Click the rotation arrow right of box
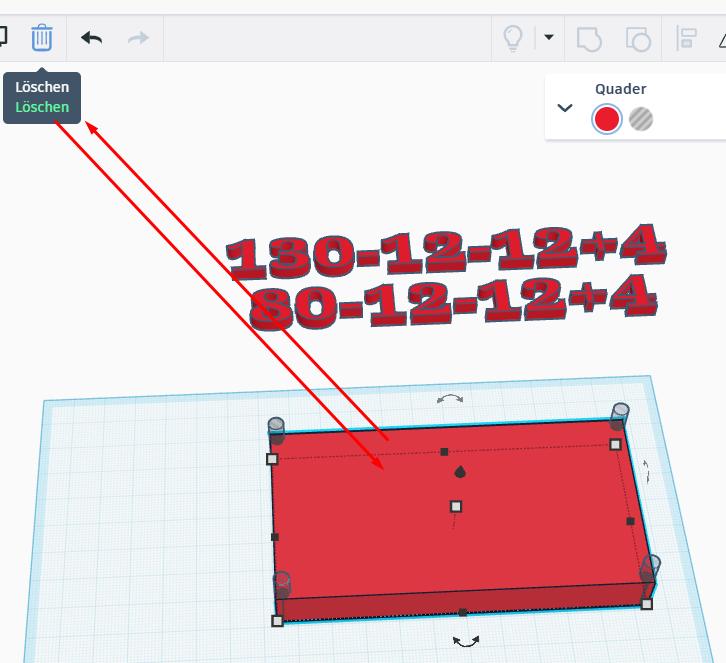 tap(646, 472)
